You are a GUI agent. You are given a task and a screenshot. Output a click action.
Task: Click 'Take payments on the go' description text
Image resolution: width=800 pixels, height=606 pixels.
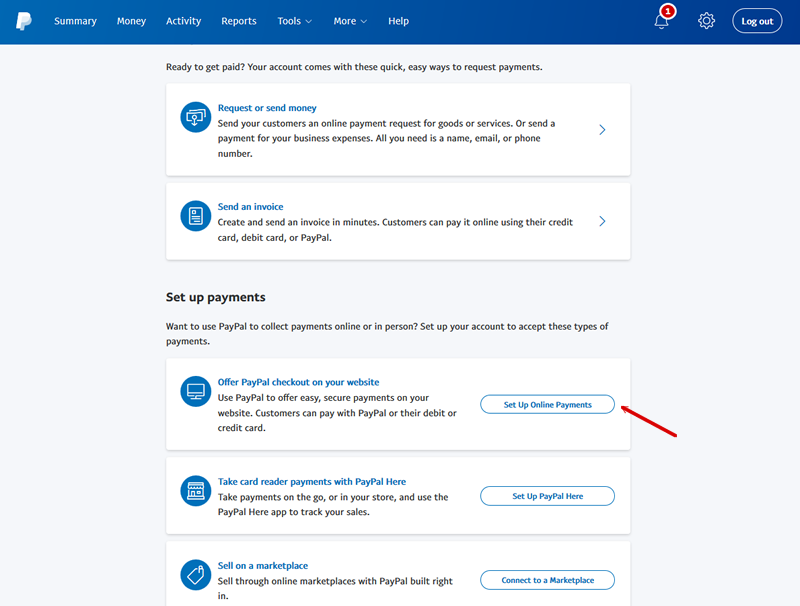tap(333, 504)
